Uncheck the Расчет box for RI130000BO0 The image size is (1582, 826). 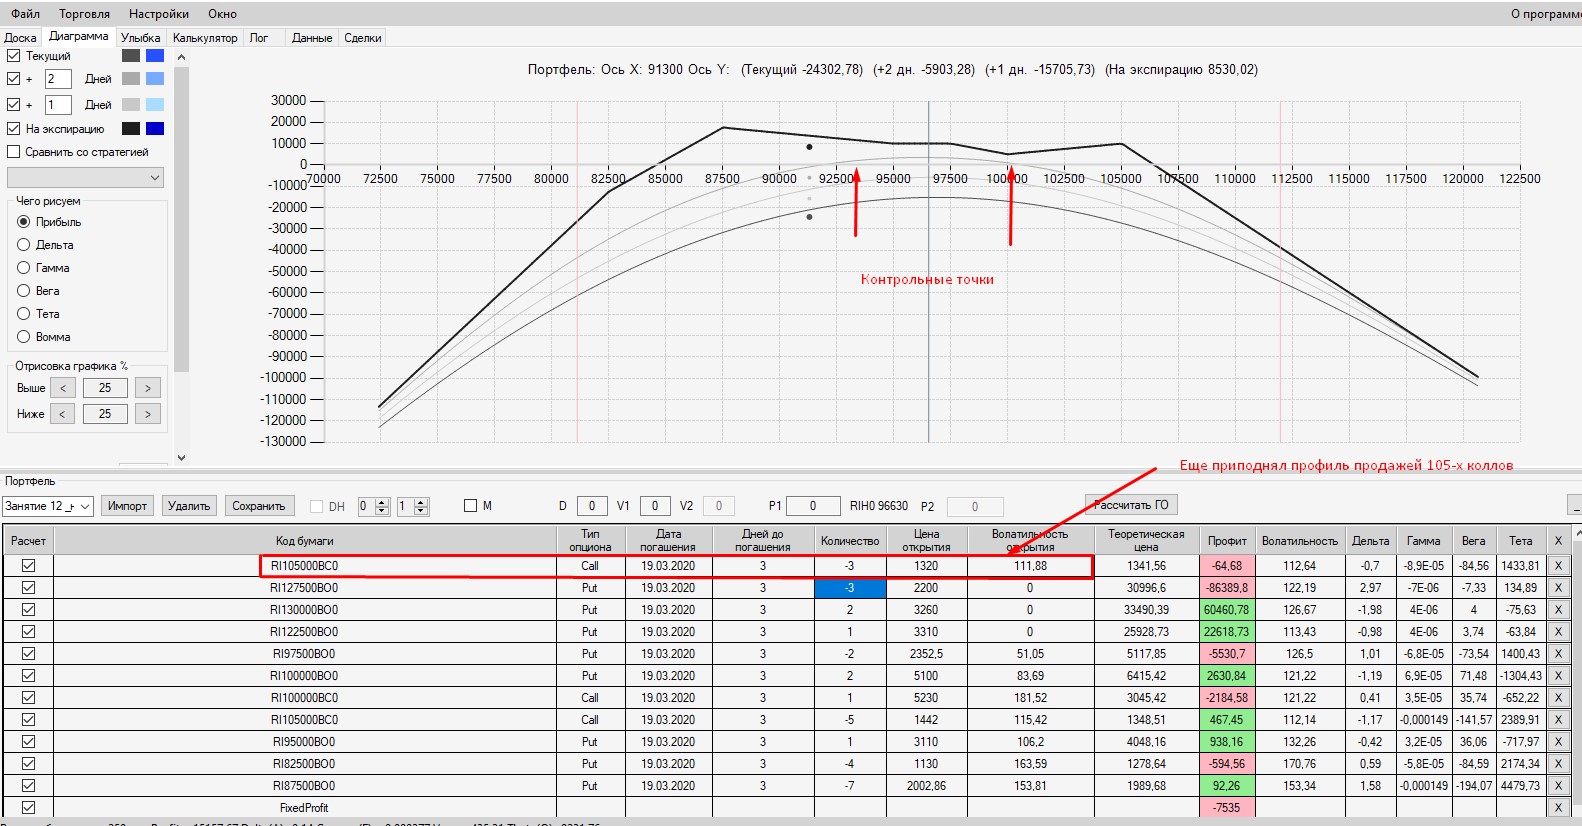[28, 610]
